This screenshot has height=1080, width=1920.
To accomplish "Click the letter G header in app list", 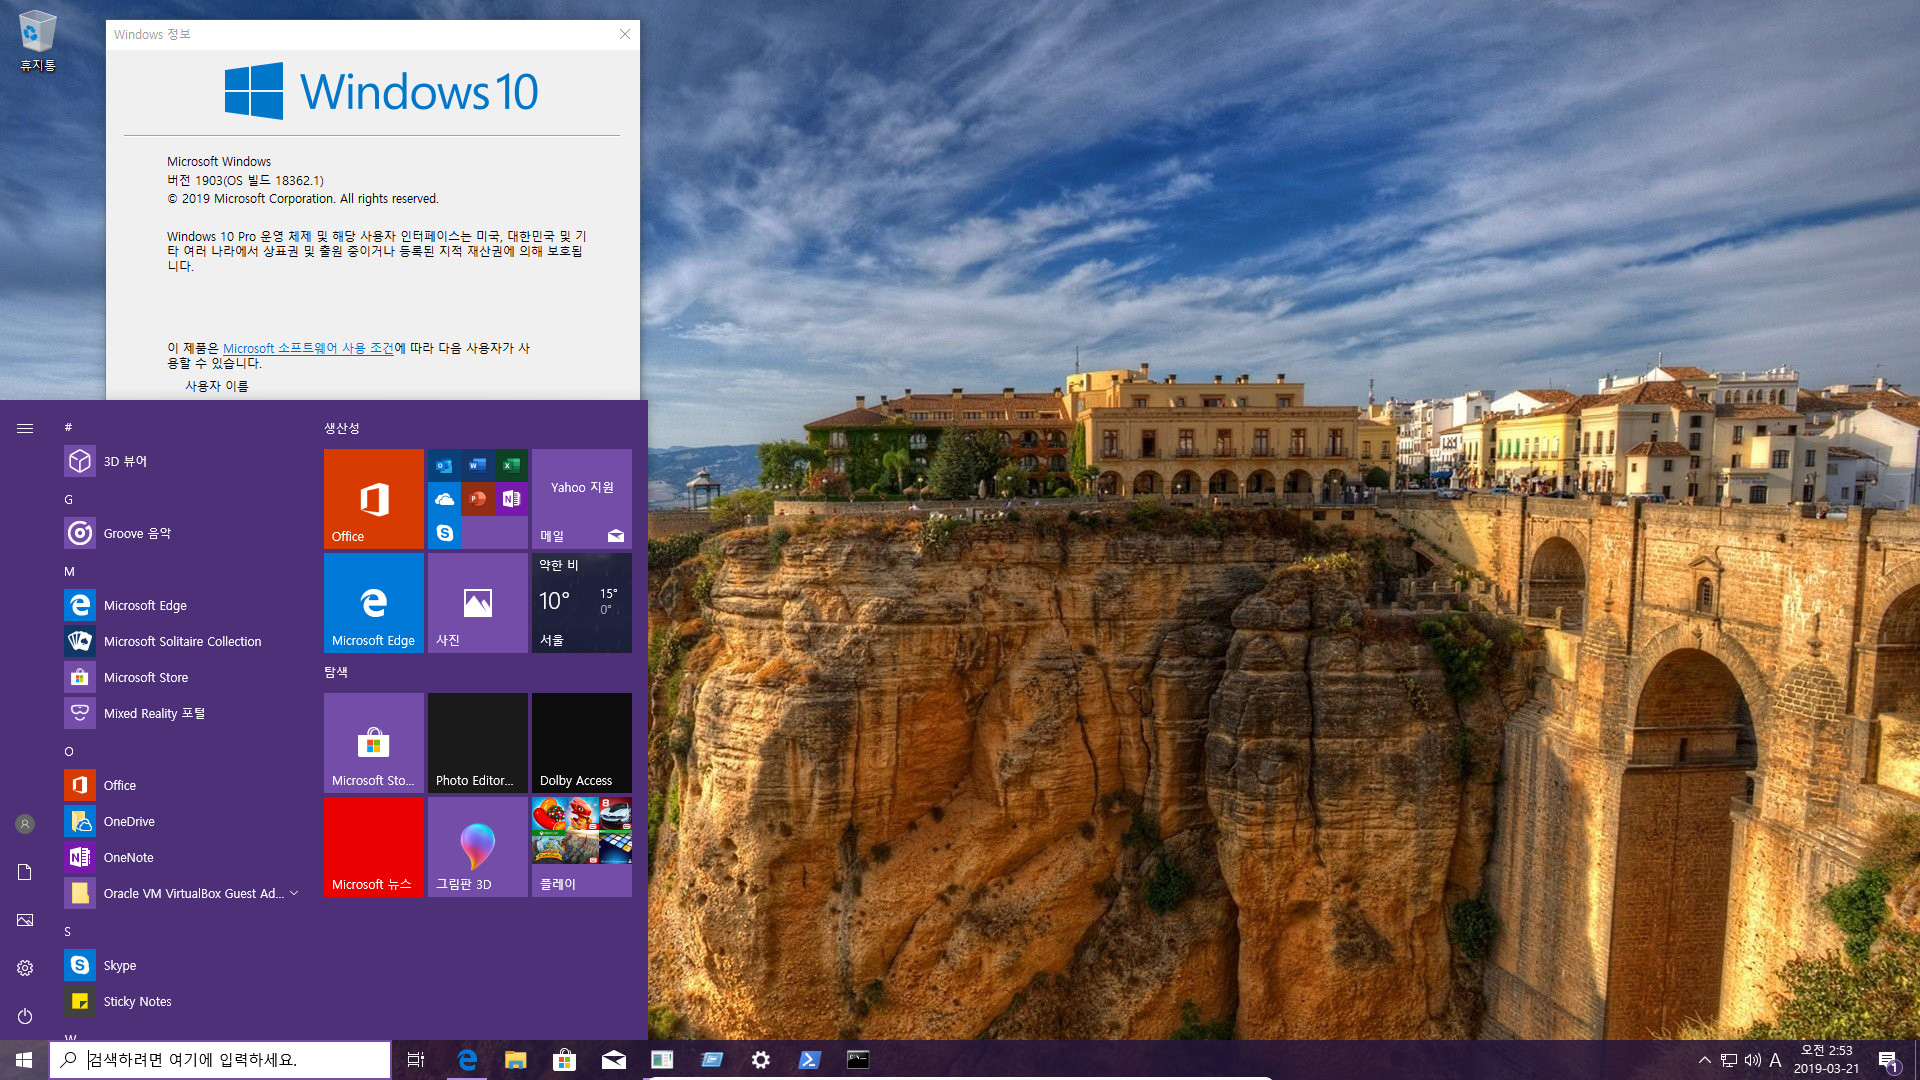I will (68, 499).
